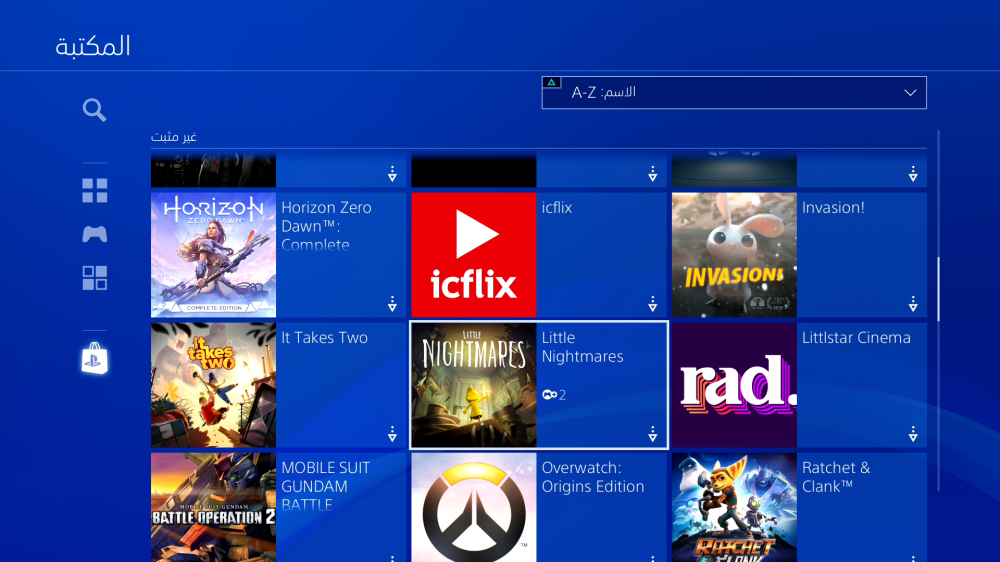Open the Overwatch logo thumbnail

[x=474, y=508]
